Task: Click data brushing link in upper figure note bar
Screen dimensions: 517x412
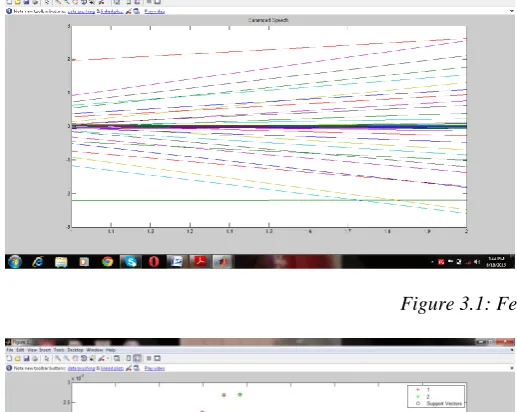Action: (x=81, y=11)
